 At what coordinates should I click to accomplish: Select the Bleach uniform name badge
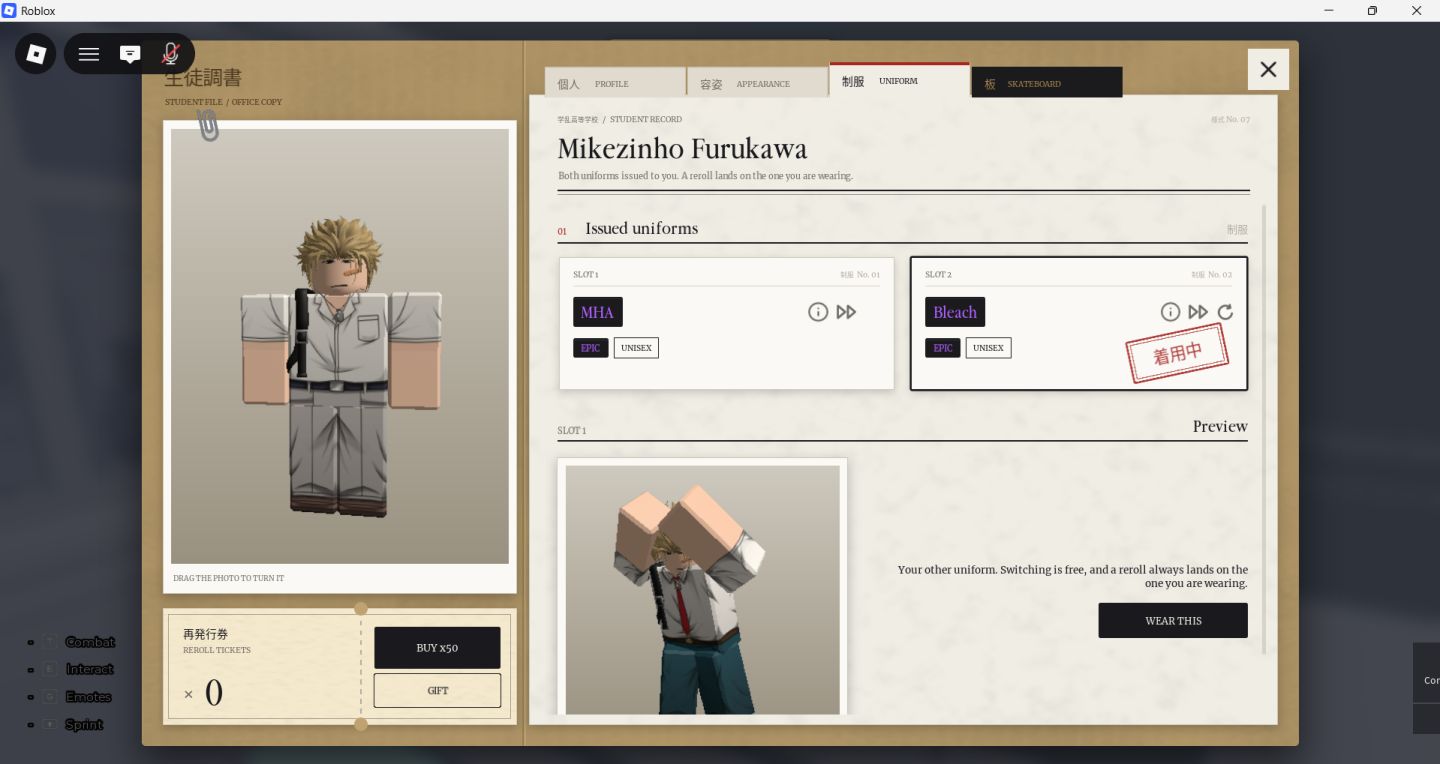[x=955, y=312]
